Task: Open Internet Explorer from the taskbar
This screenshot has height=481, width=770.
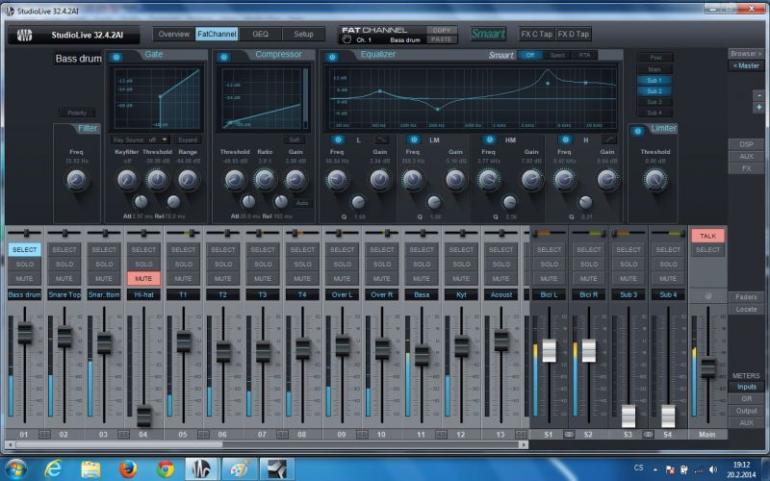Action: [53, 469]
